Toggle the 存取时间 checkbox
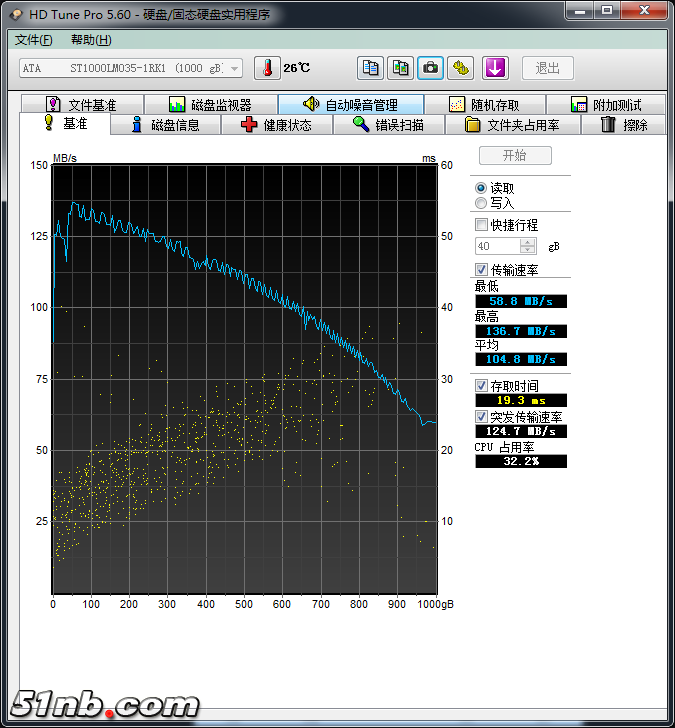Screen dimensions: 675x728 (481, 385)
